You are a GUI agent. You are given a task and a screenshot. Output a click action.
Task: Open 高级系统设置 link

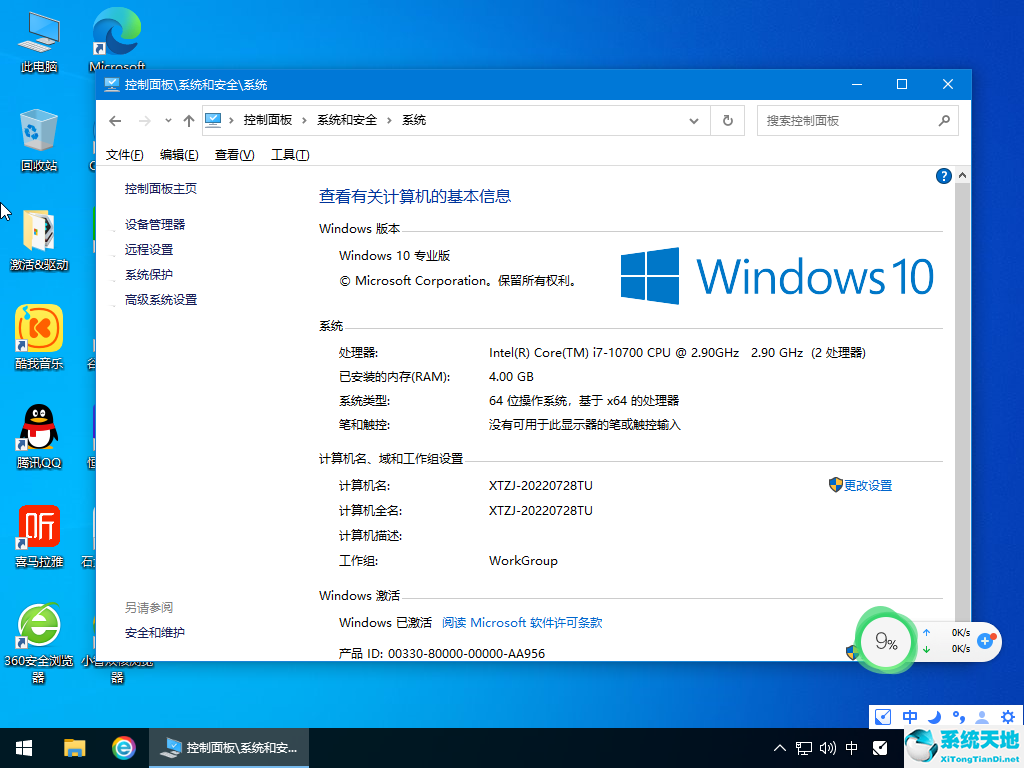(161, 300)
